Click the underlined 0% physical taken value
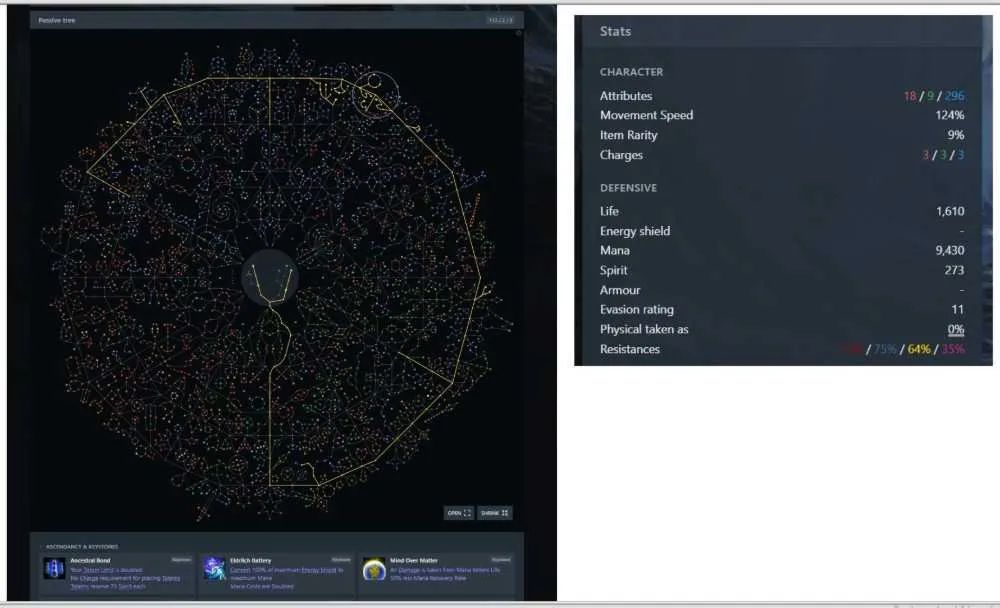This screenshot has height=608, width=1000. [x=955, y=329]
